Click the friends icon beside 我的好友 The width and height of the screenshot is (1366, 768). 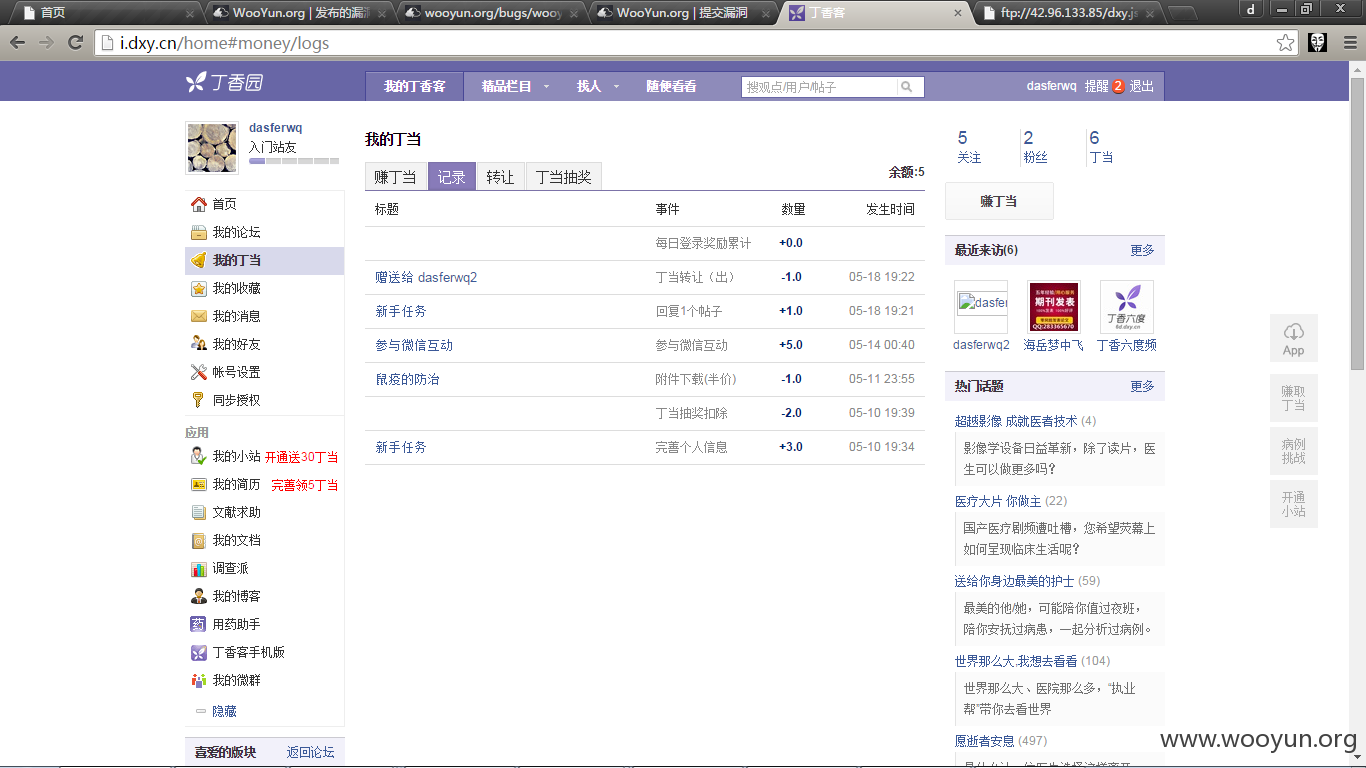198,344
